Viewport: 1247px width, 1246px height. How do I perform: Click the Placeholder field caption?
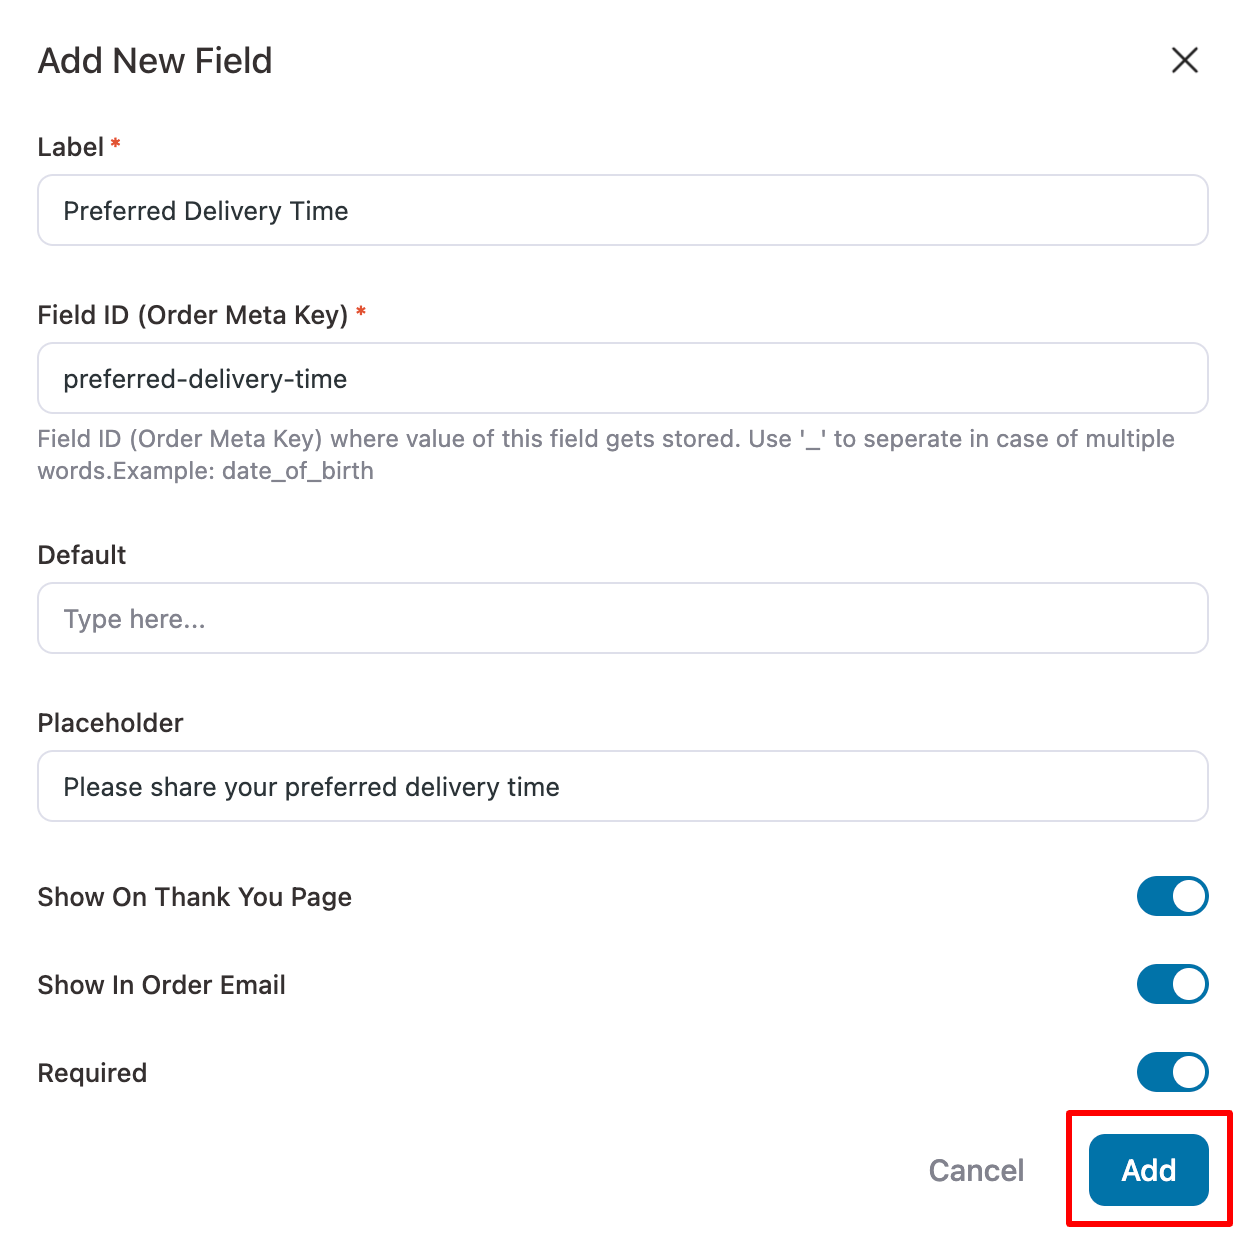pyautogui.click(x=111, y=723)
